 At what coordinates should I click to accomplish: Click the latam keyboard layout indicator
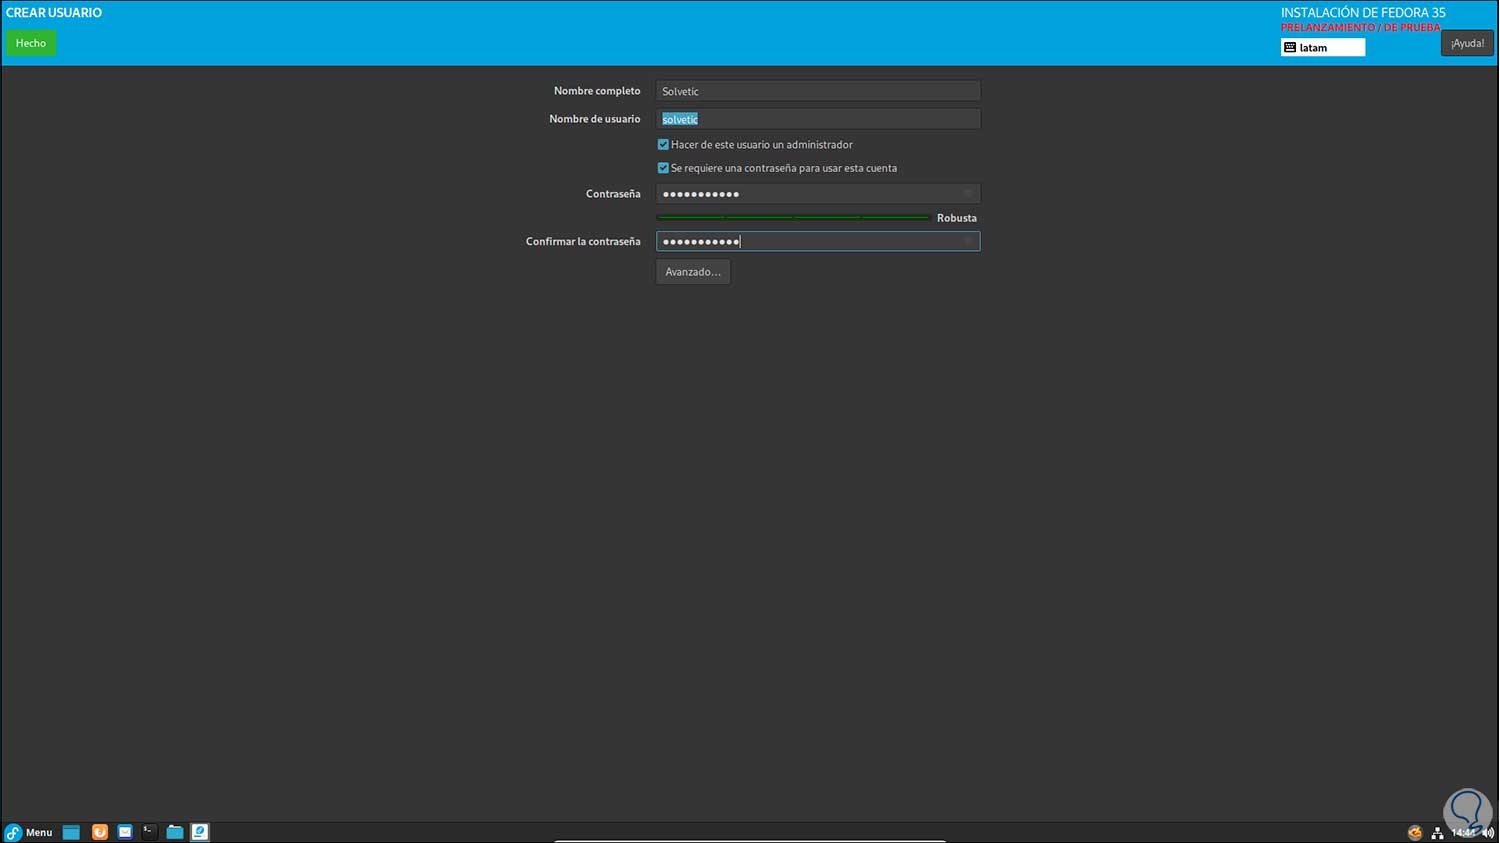tap(1323, 47)
